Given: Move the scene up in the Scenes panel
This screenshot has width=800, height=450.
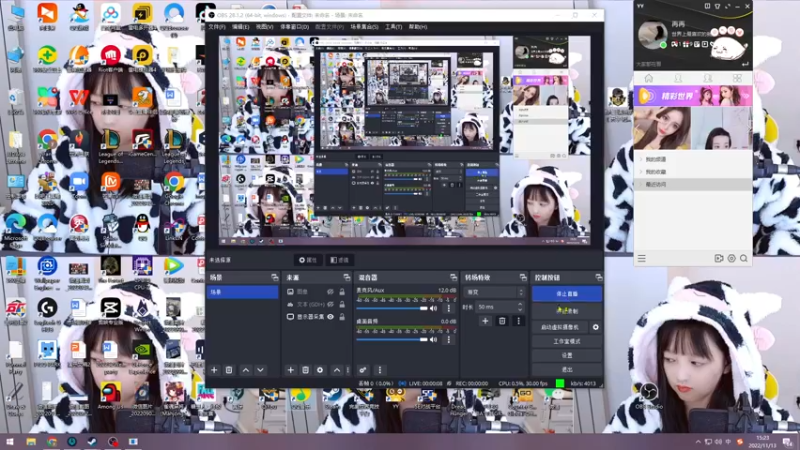Looking at the screenshot, I should 246,370.
